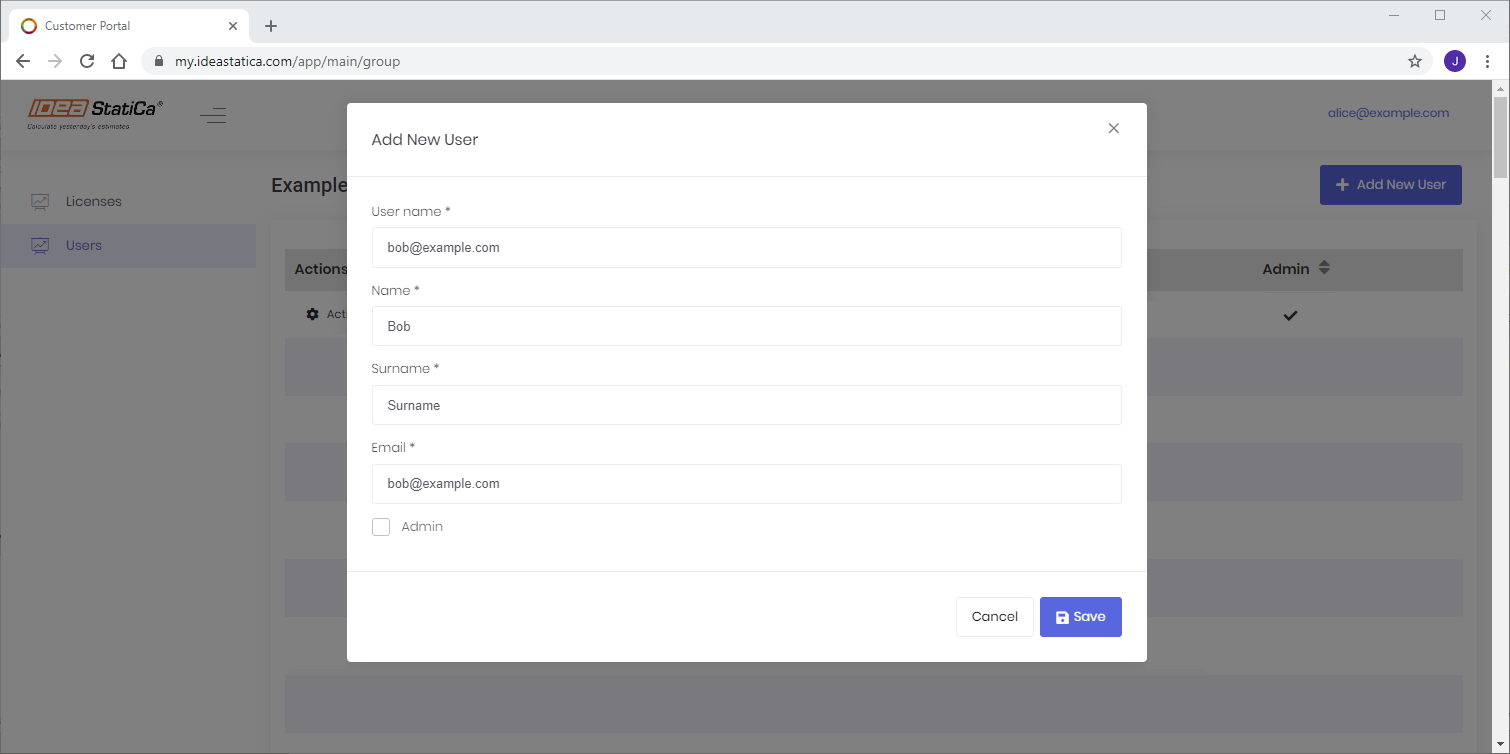Cancel adding the new user
The height and width of the screenshot is (754, 1510).
tap(994, 617)
